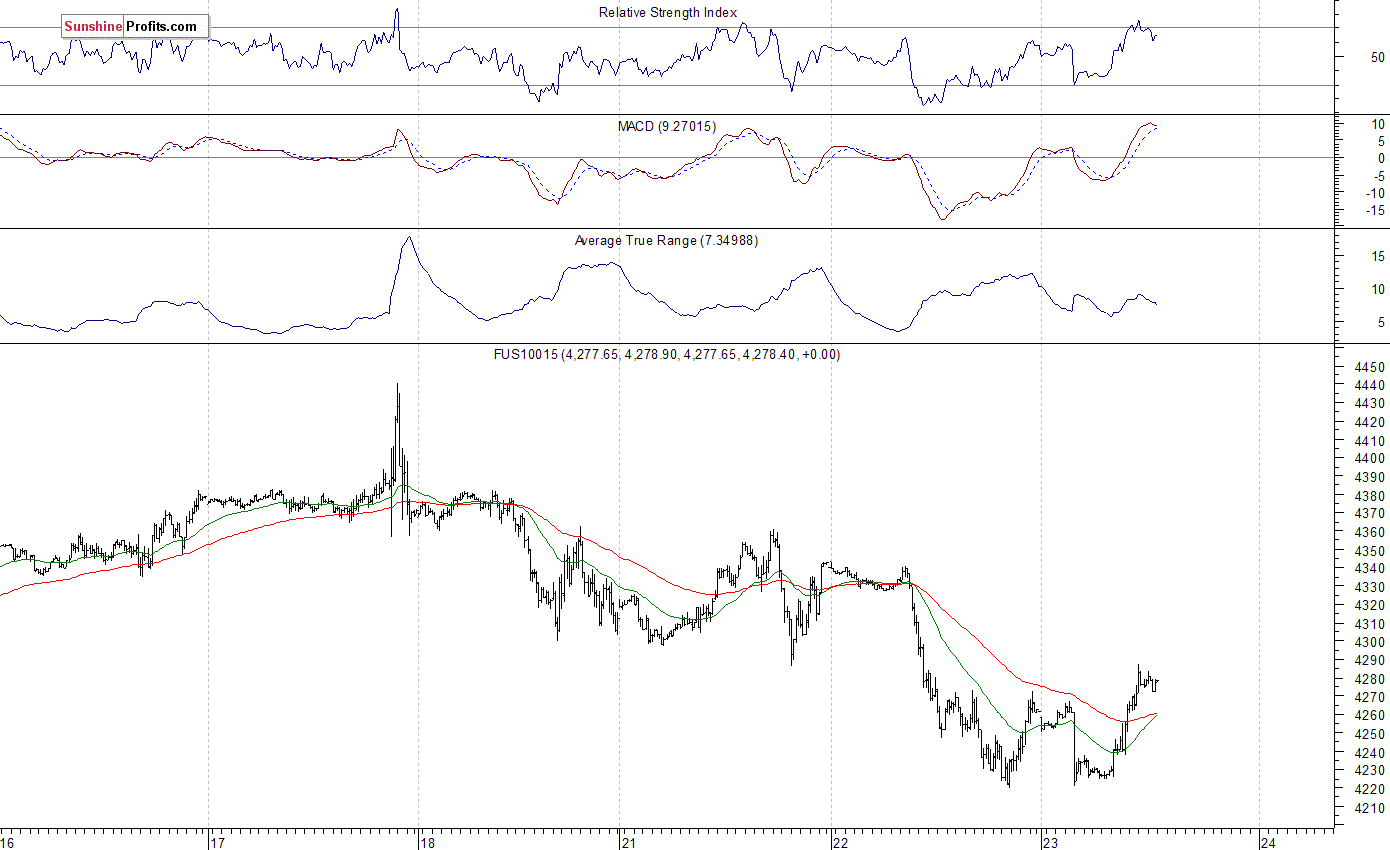Select date label 16 on time axis
This screenshot has height=850, width=1390.
[x=7, y=842]
